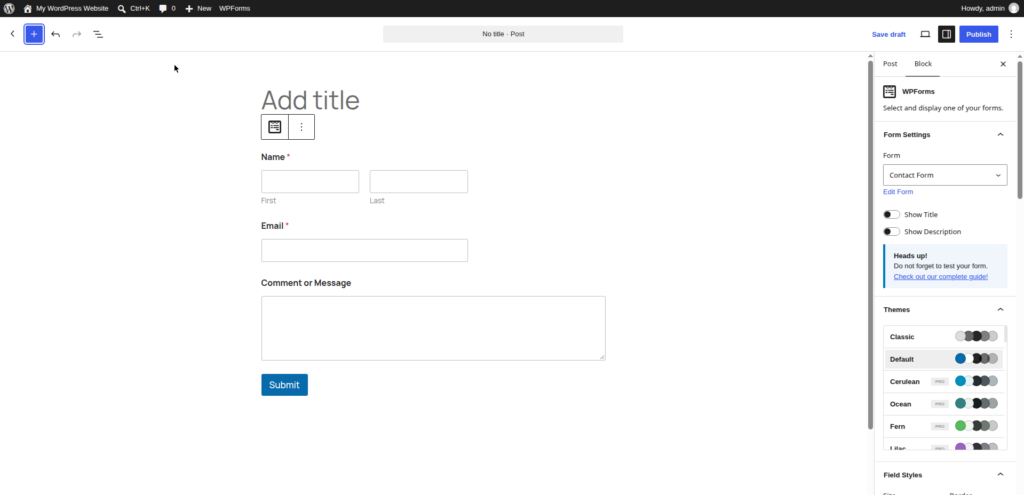
Task: Click the WPForms block type icon in toolbar
Action: pyautogui.click(x=275, y=127)
